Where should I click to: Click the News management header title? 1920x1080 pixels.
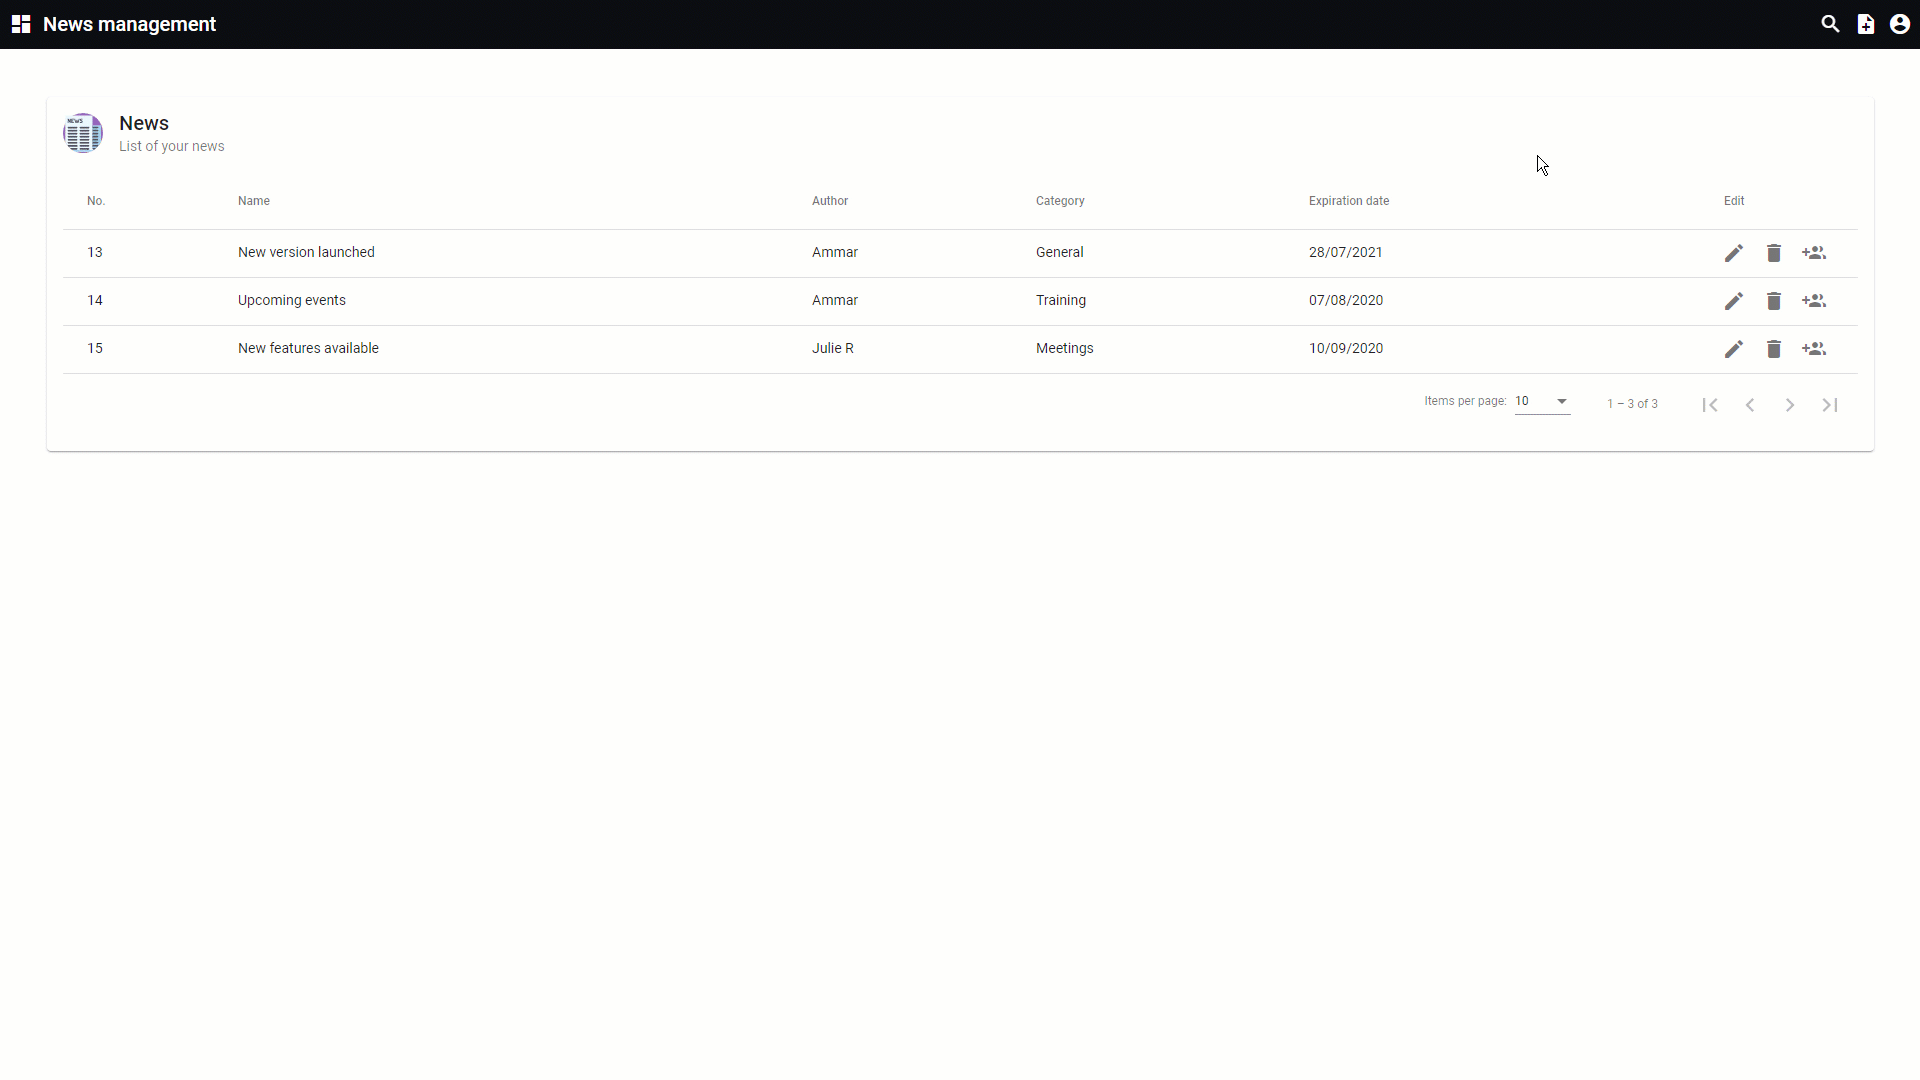coord(129,24)
